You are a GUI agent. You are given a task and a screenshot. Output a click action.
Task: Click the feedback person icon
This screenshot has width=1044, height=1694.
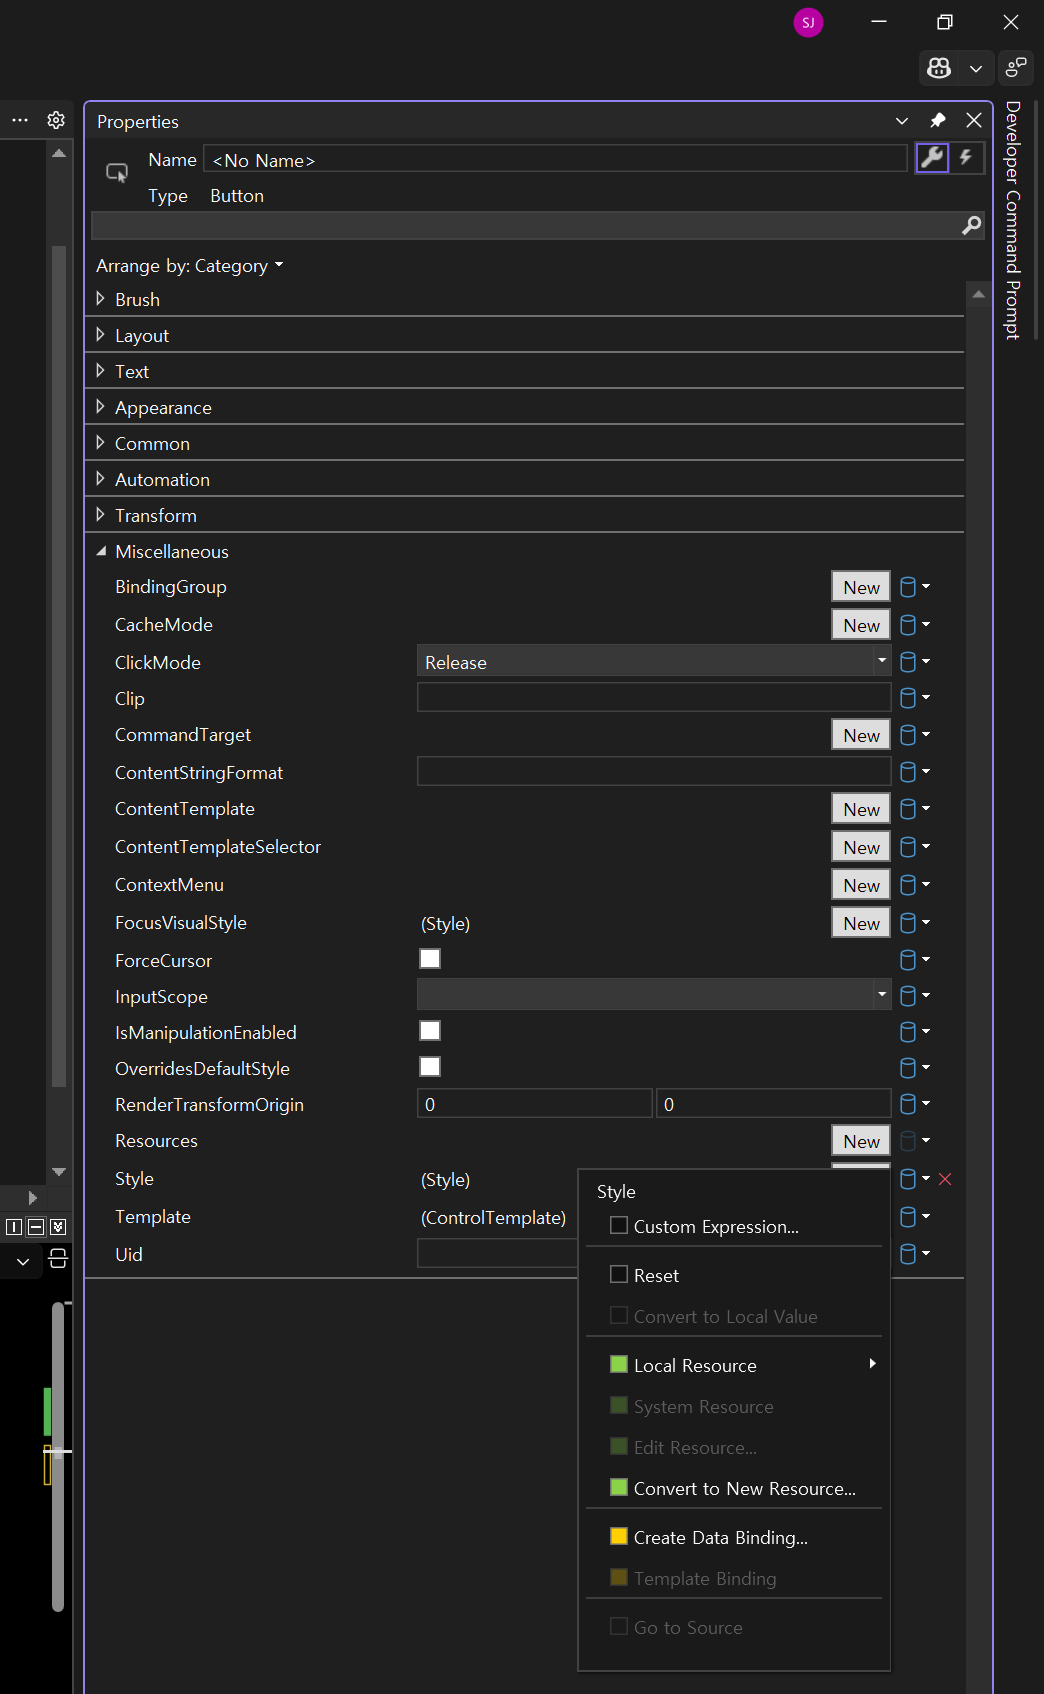tap(1016, 68)
